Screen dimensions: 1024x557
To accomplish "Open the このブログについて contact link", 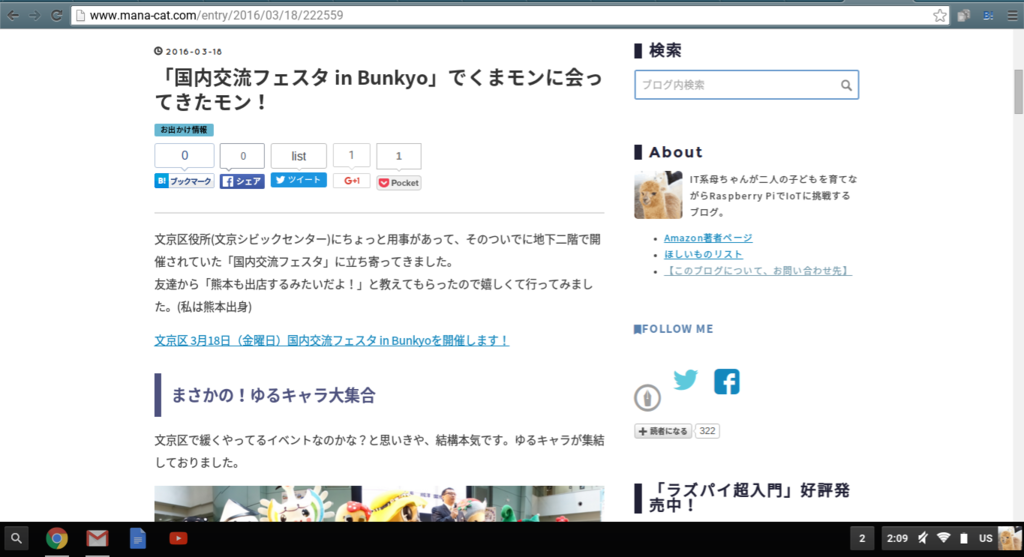I will click(x=758, y=270).
